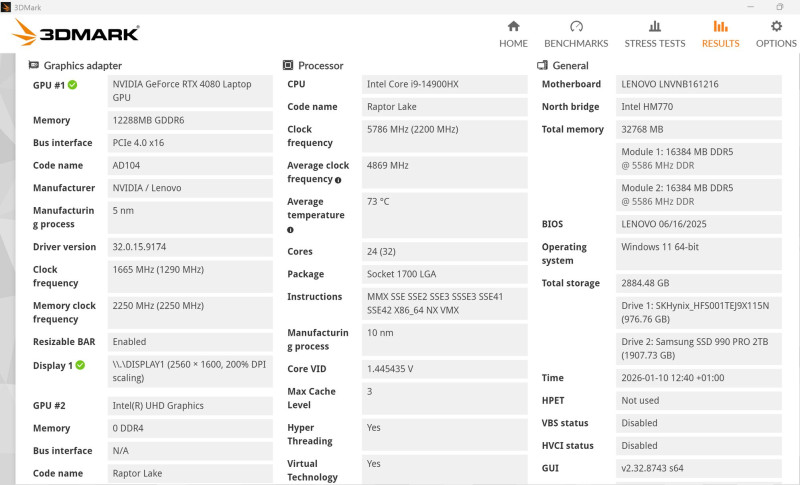Select the memory value 12288MB GDDR6
800x485 pixels.
(190, 120)
